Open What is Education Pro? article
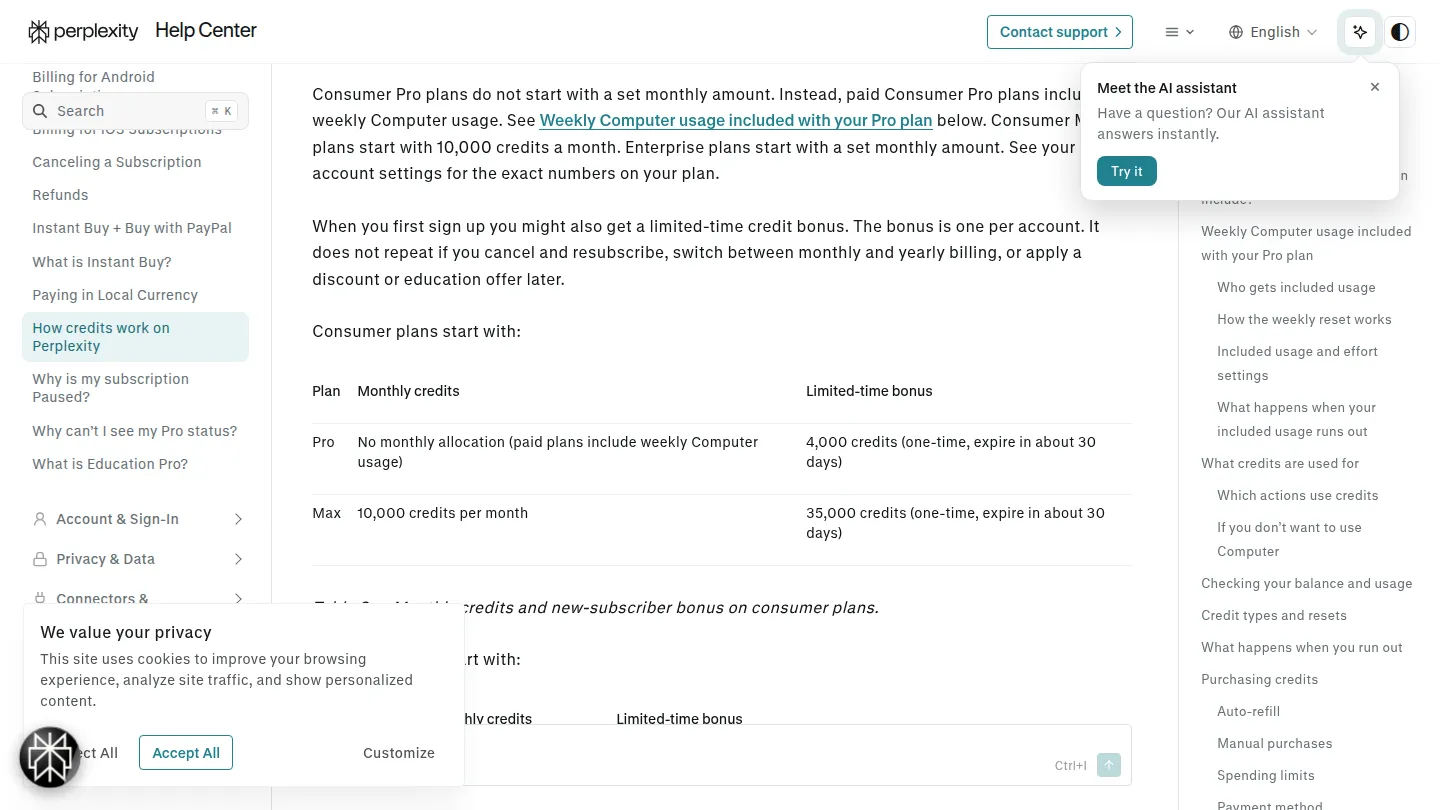The image size is (1440, 810). coord(110,464)
